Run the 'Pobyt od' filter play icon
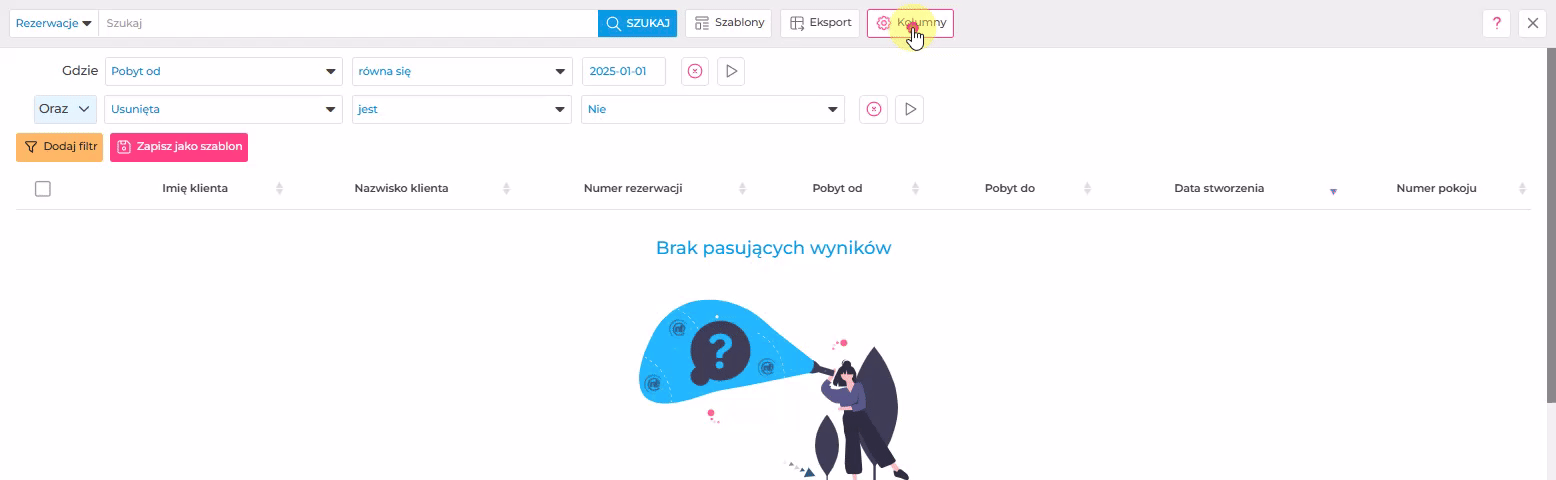The height and width of the screenshot is (480, 1556). (731, 72)
